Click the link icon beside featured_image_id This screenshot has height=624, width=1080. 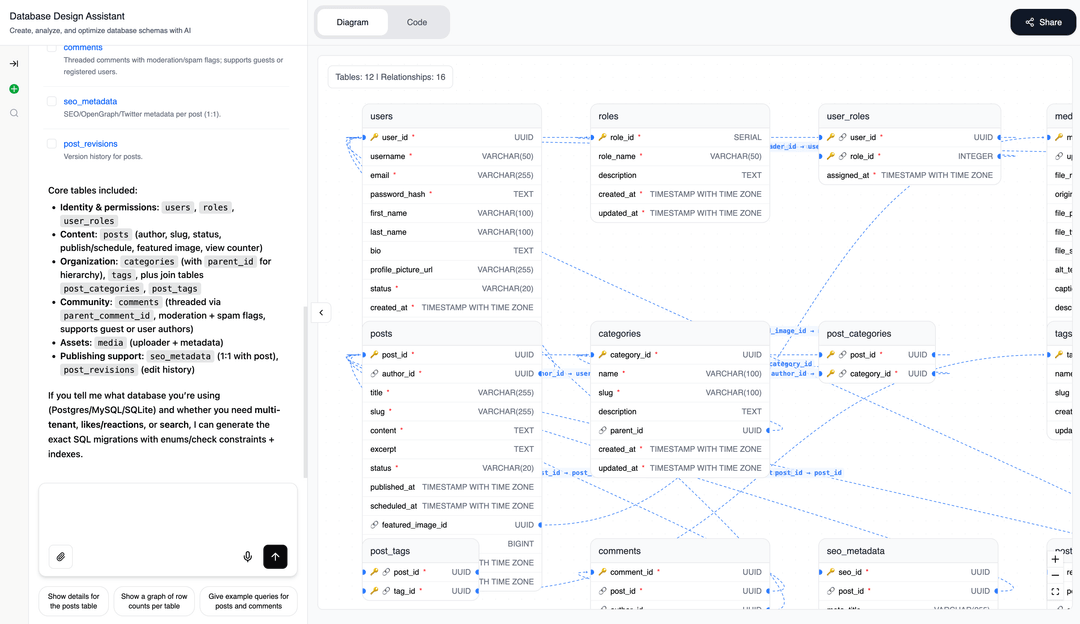(x=375, y=525)
